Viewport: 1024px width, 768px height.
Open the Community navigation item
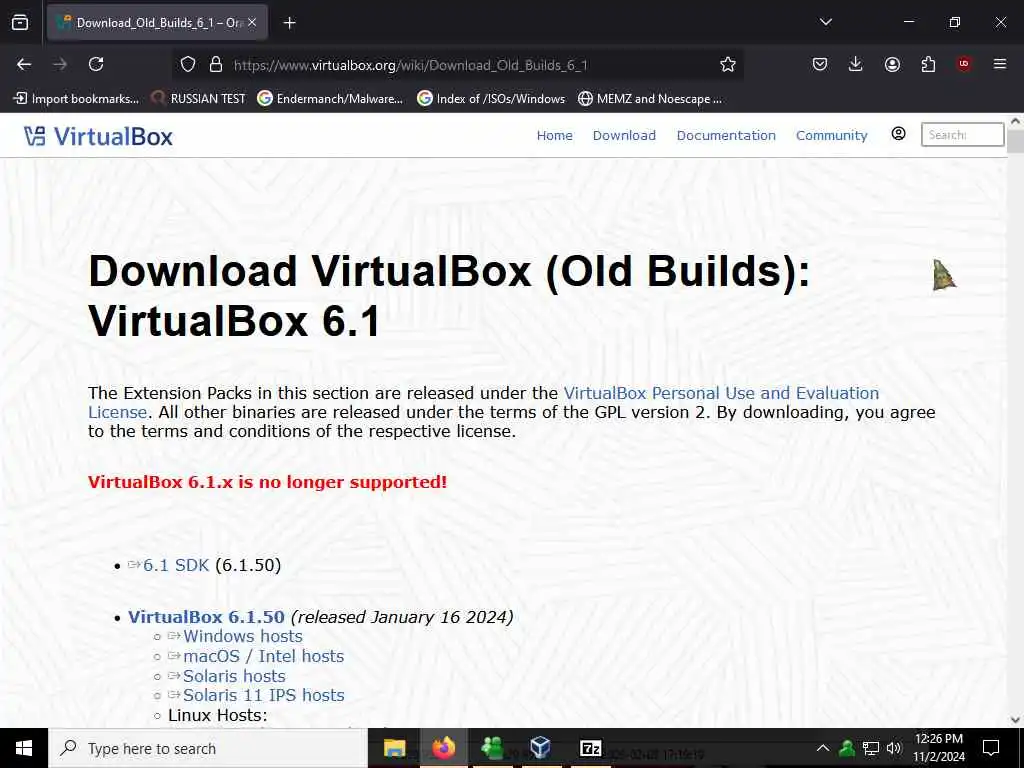click(x=831, y=135)
